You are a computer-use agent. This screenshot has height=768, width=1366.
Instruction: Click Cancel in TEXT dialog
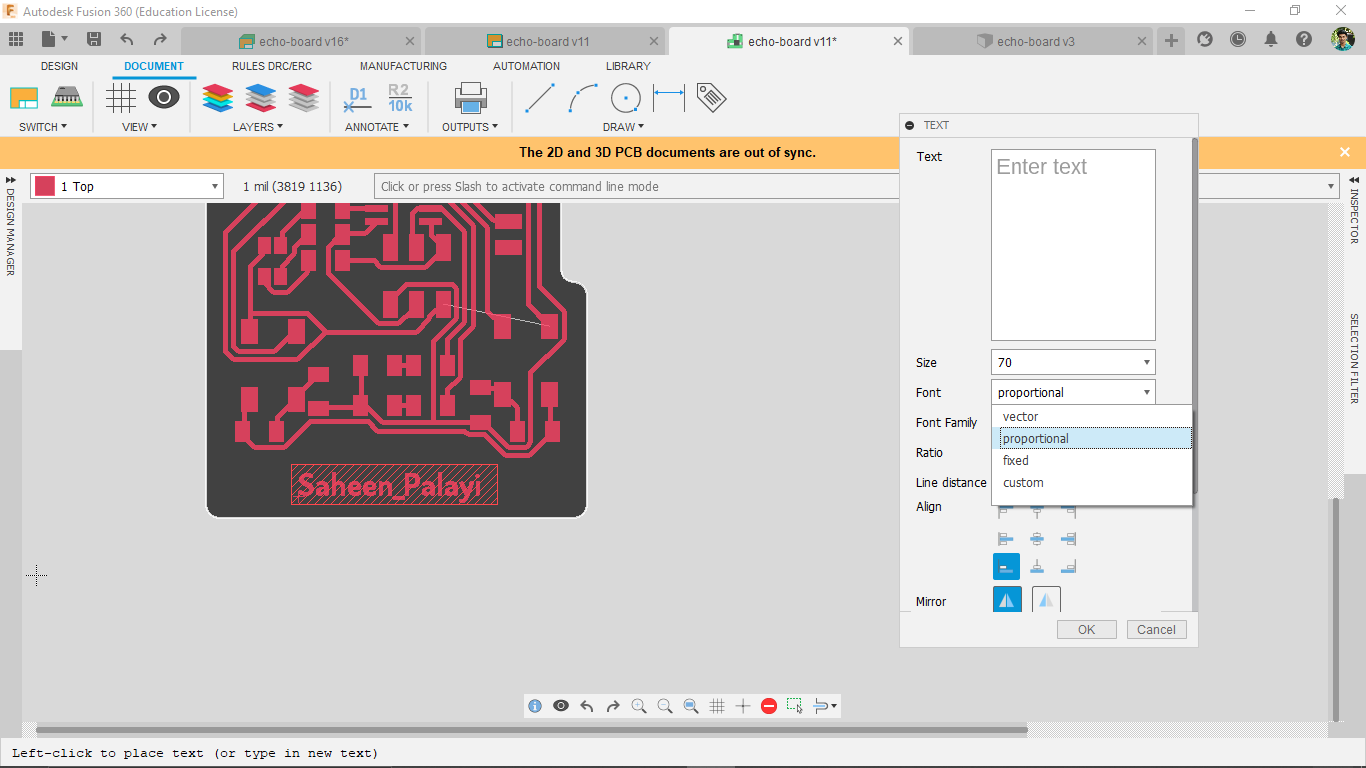(1156, 629)
